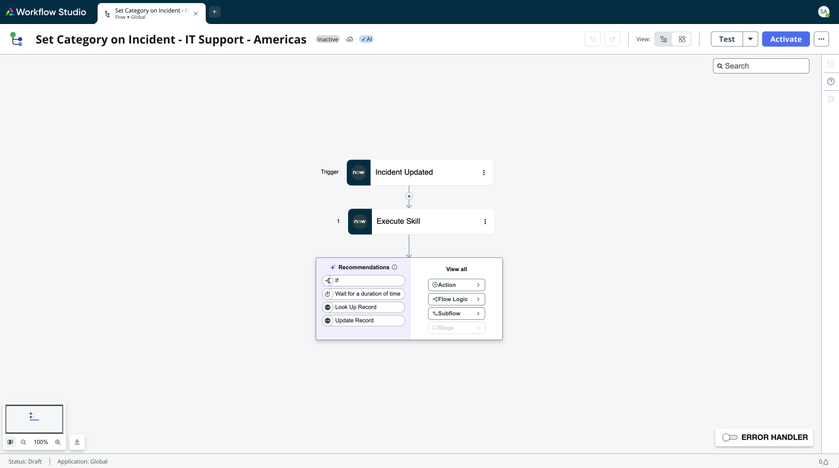
Task: Open the top right sidebar panel icon
Action: (830, 64)
